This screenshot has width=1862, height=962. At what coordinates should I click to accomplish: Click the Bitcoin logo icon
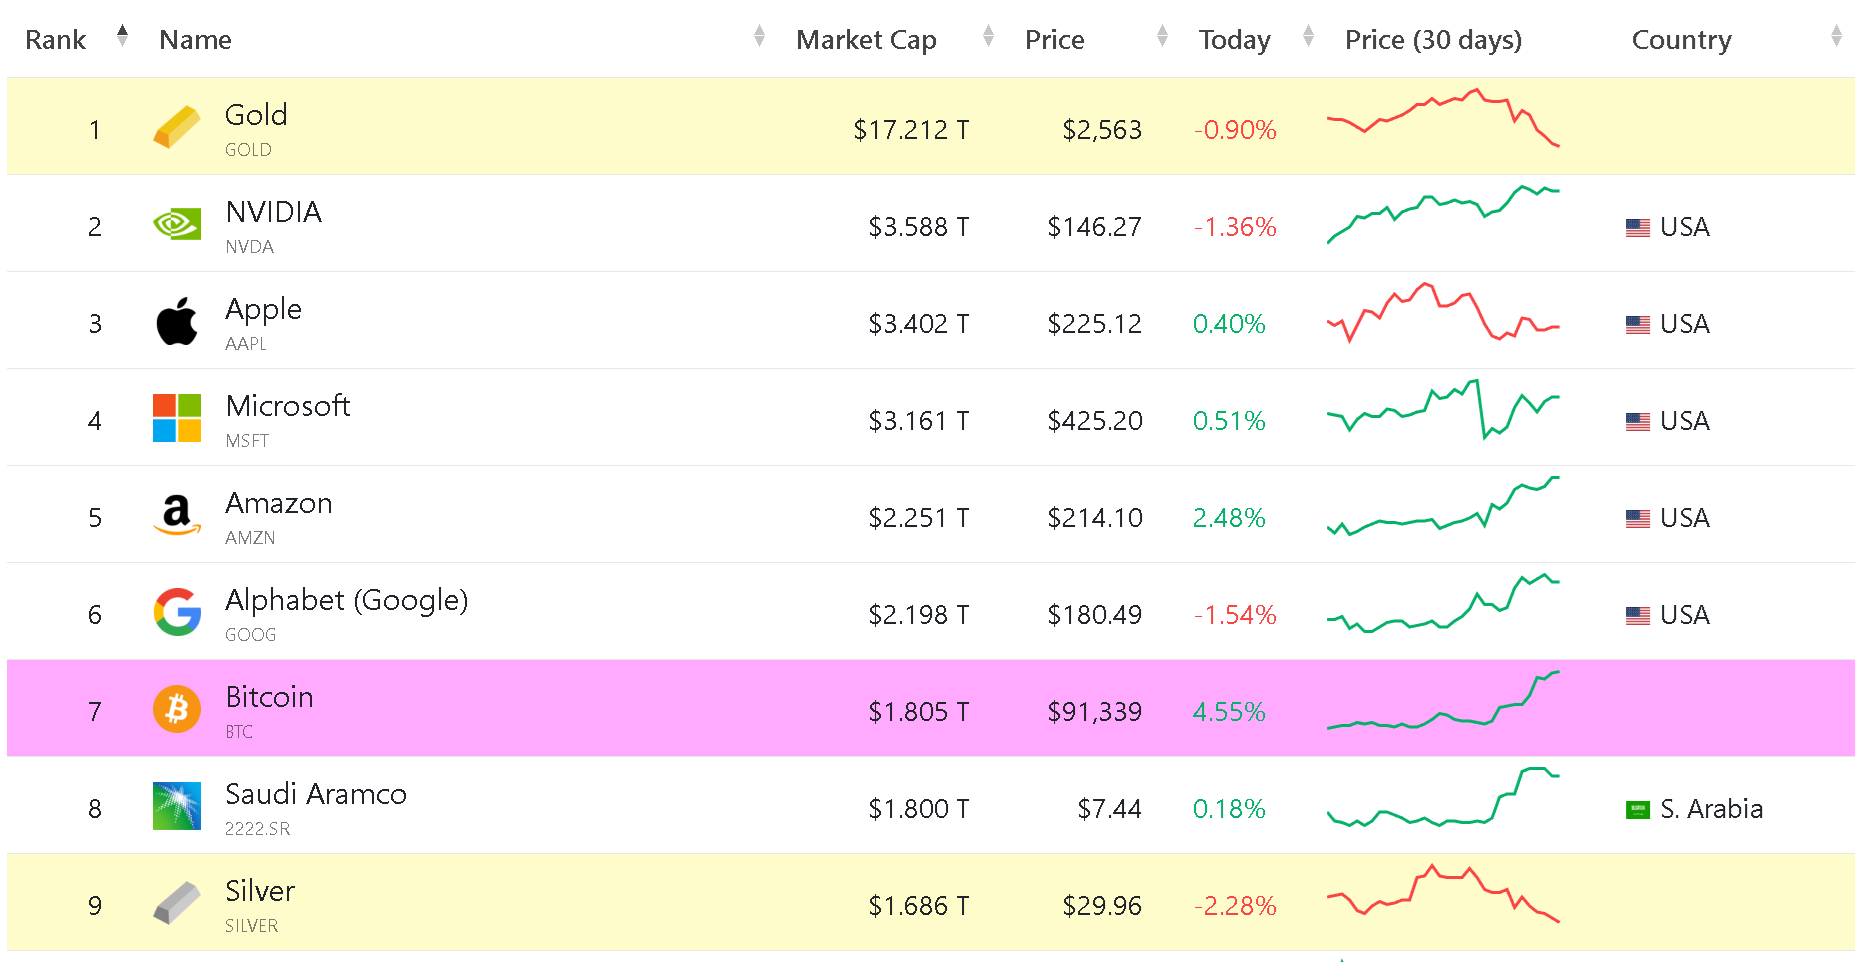(x=177, y=709)
